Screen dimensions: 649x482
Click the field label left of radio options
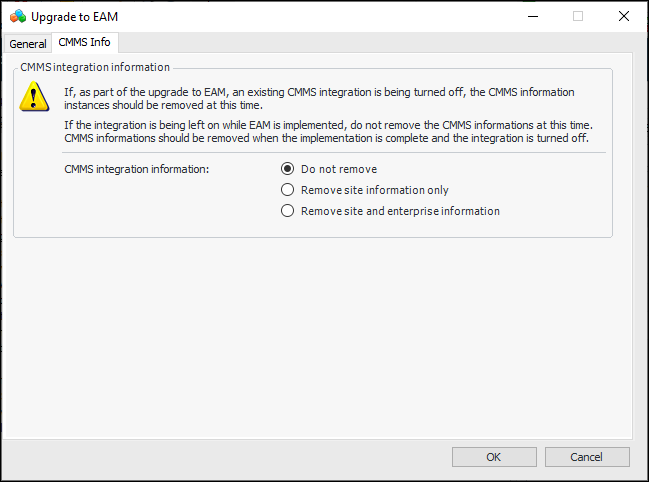[136, 169]
